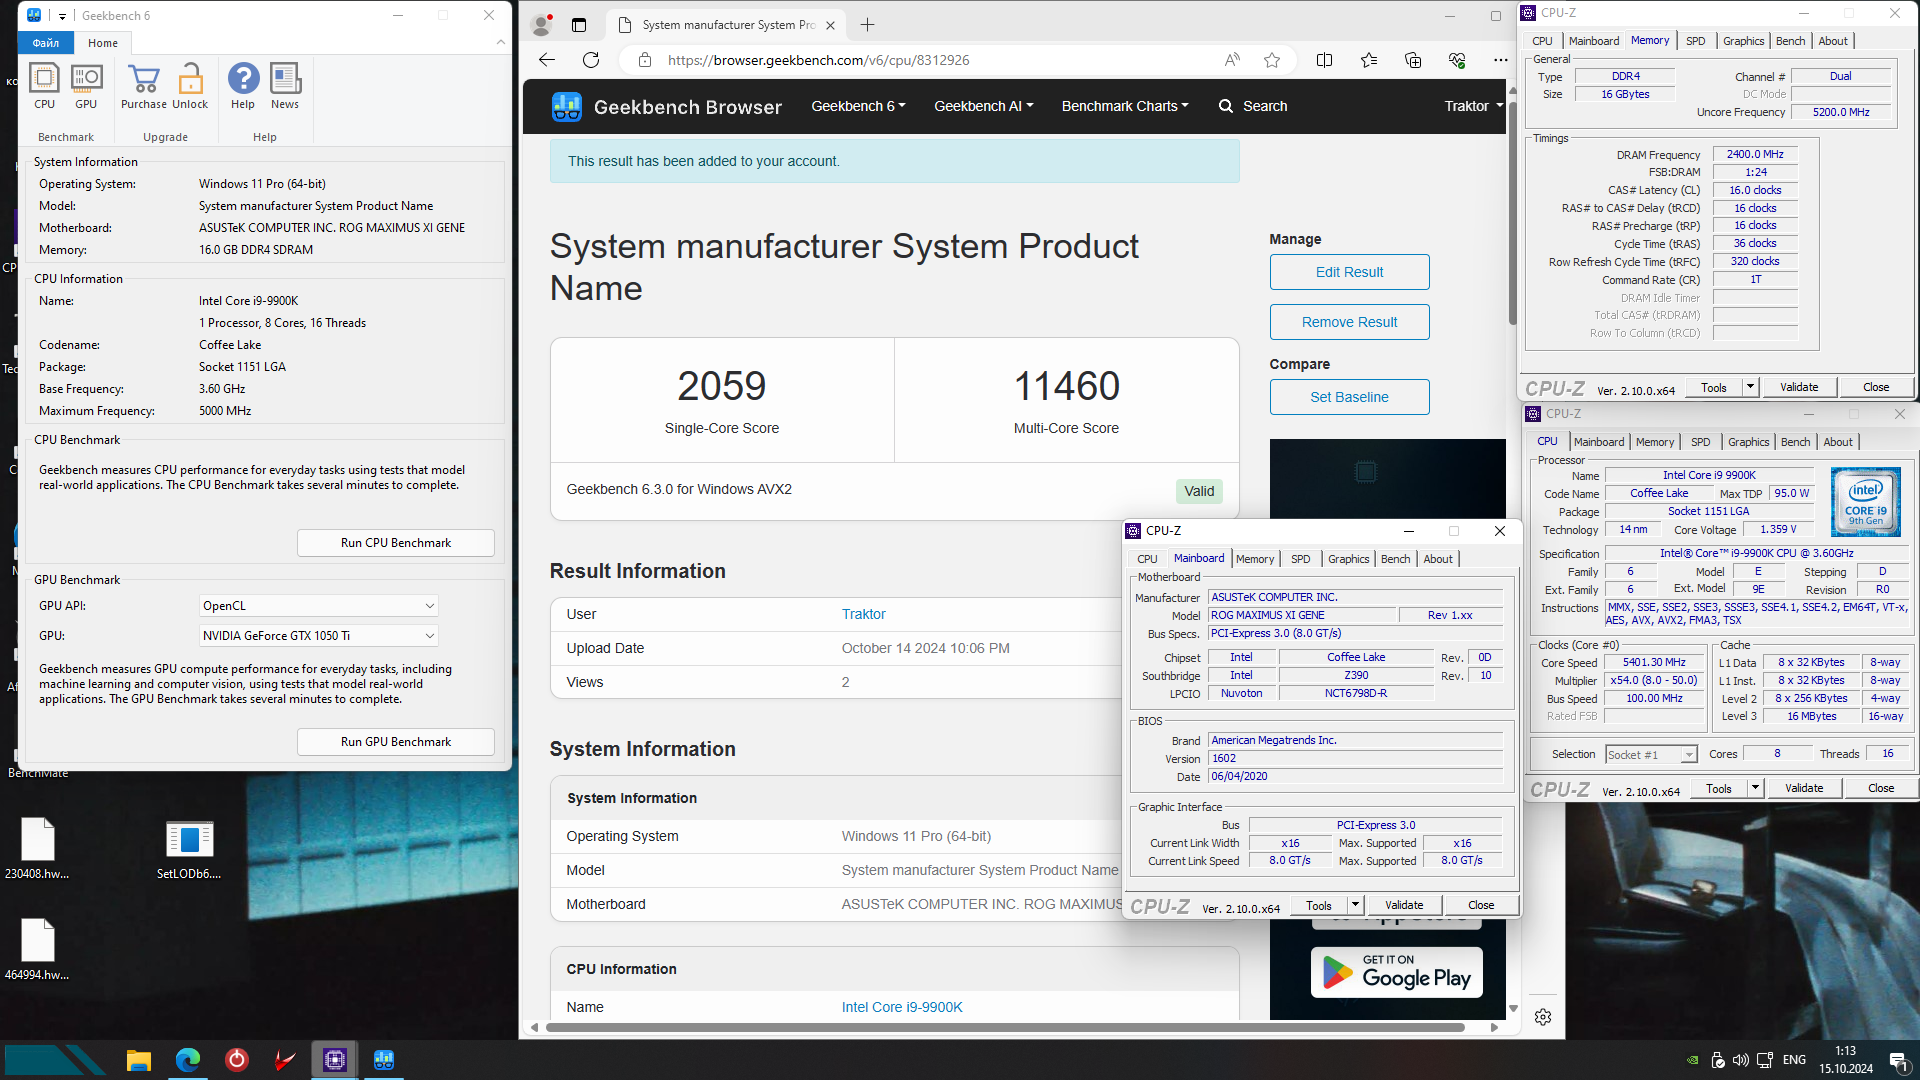
Task: Open the Help question mark icon
Action: 243,86
